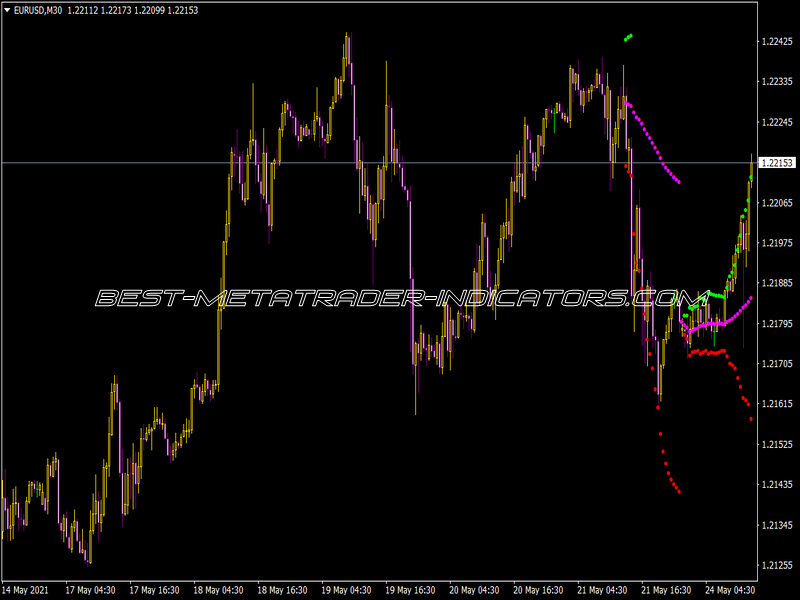Screen dimensions: 800x600
Task: Click the green indicator dots at chart top
Action: pos(629,38)
